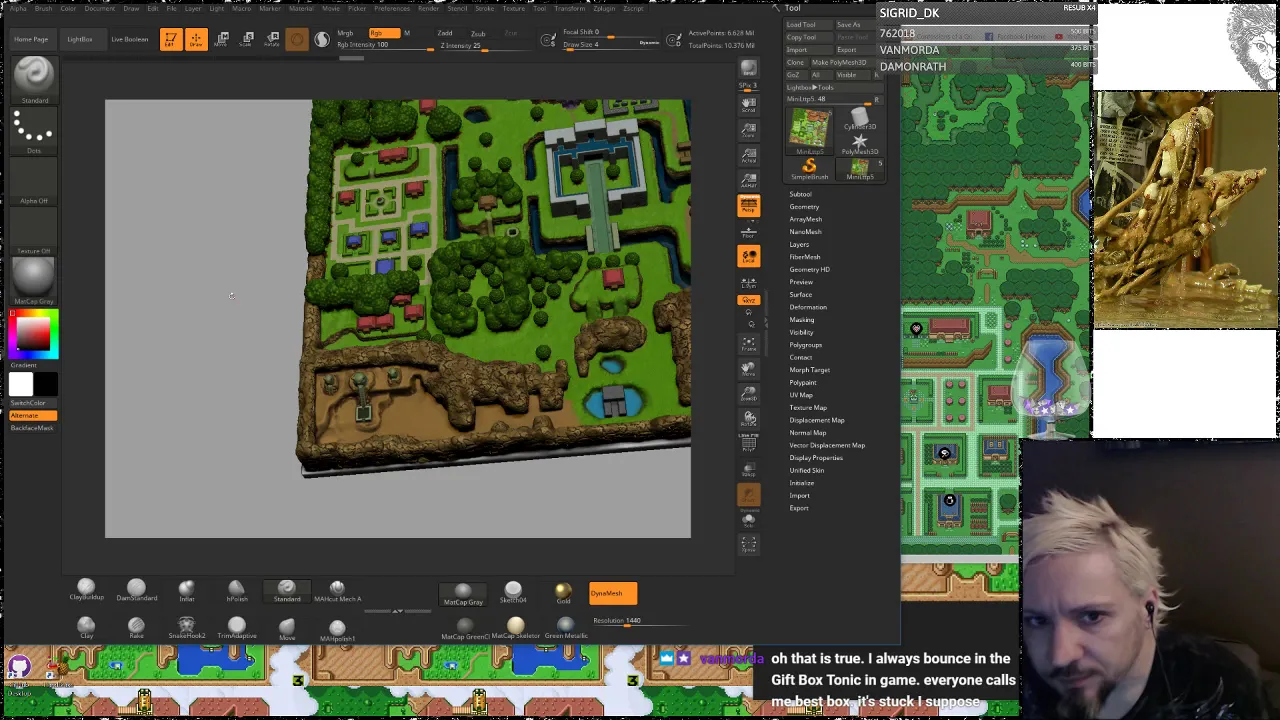The image size is (1280, 720).
Task: Select the Scale transform mode
Action: click(247, 39)
